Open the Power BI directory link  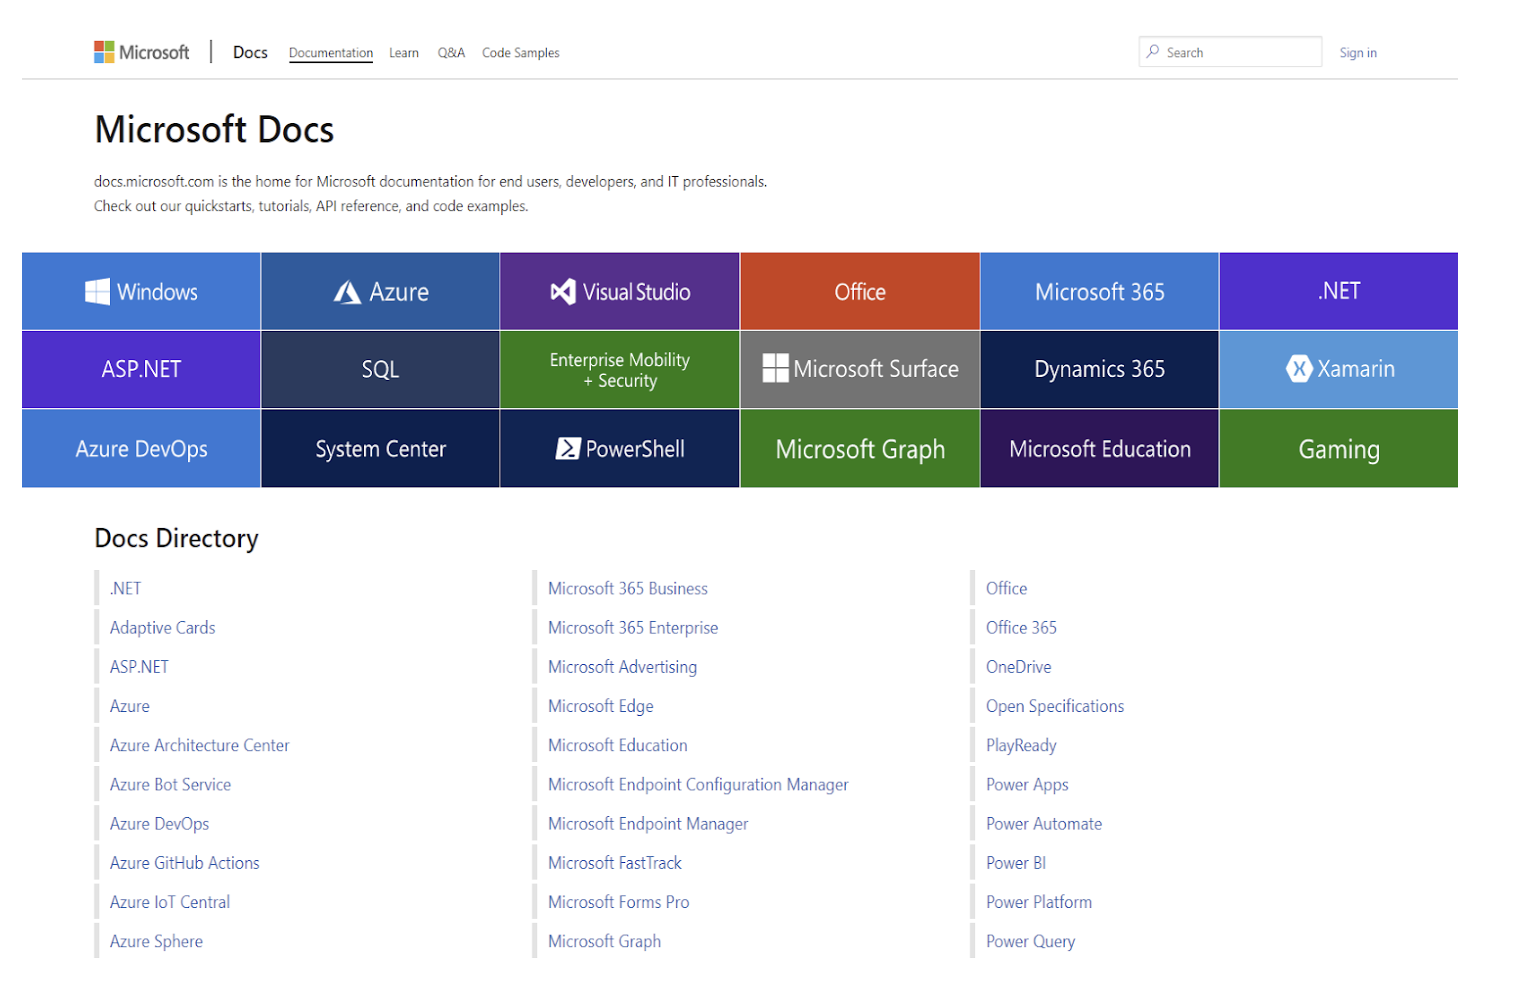coord(1015,863)
